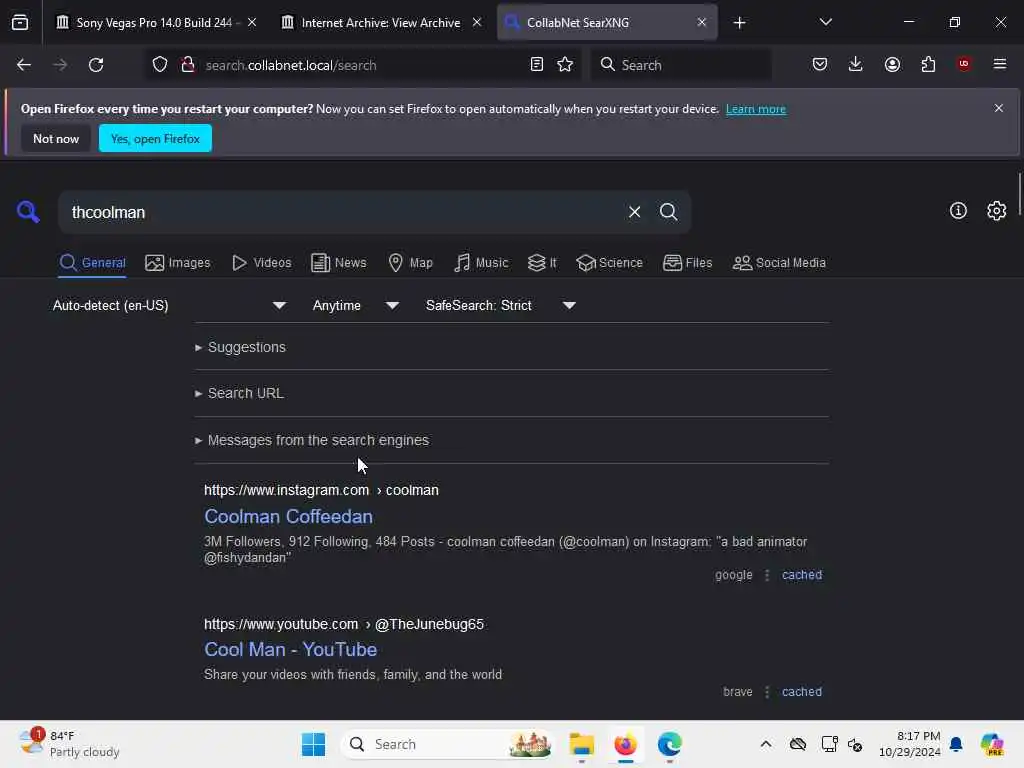Open cached link for YouTube result
The image size is (1024, 768).
[x=802, y=692]
